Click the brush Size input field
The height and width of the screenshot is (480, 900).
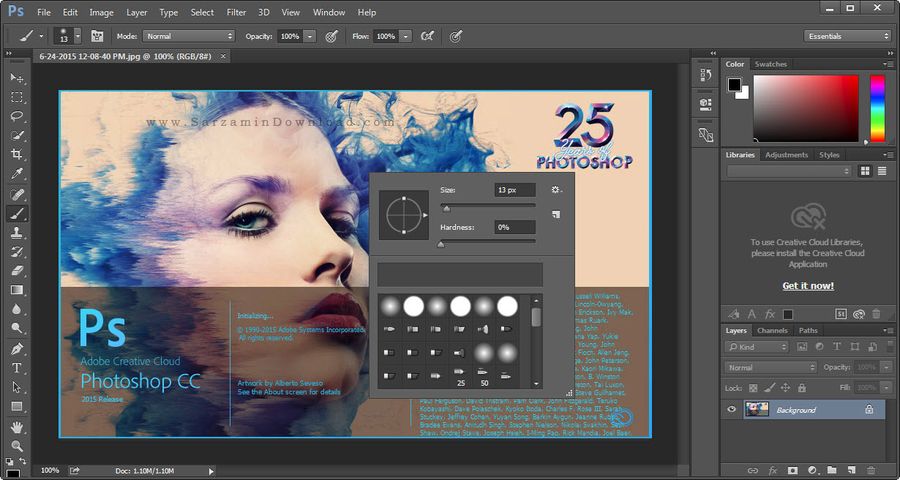tap(514, 190)
